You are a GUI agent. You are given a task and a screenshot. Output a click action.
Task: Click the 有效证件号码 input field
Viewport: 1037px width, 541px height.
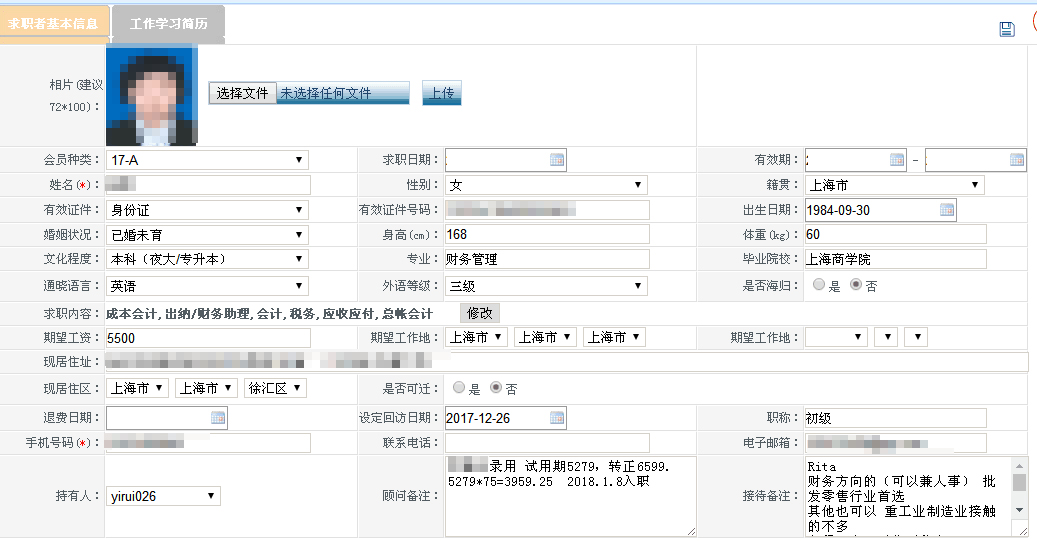(547, 210)
